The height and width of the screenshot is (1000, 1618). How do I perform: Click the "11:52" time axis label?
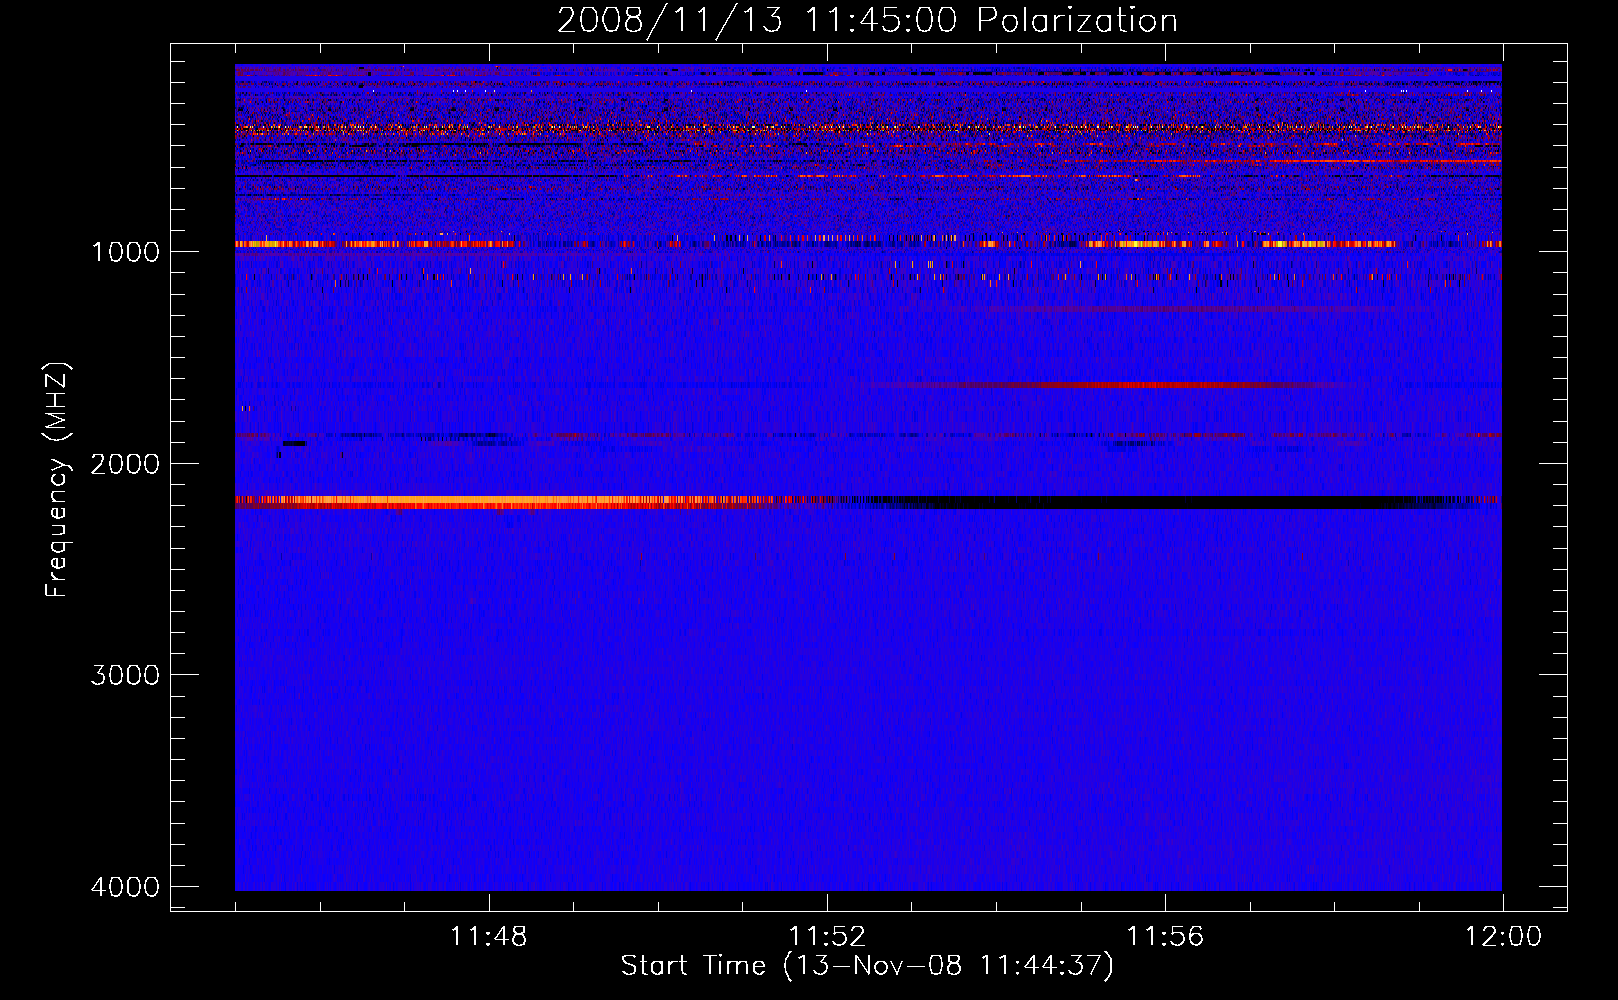pyautogui.click(x=827, y=937)
